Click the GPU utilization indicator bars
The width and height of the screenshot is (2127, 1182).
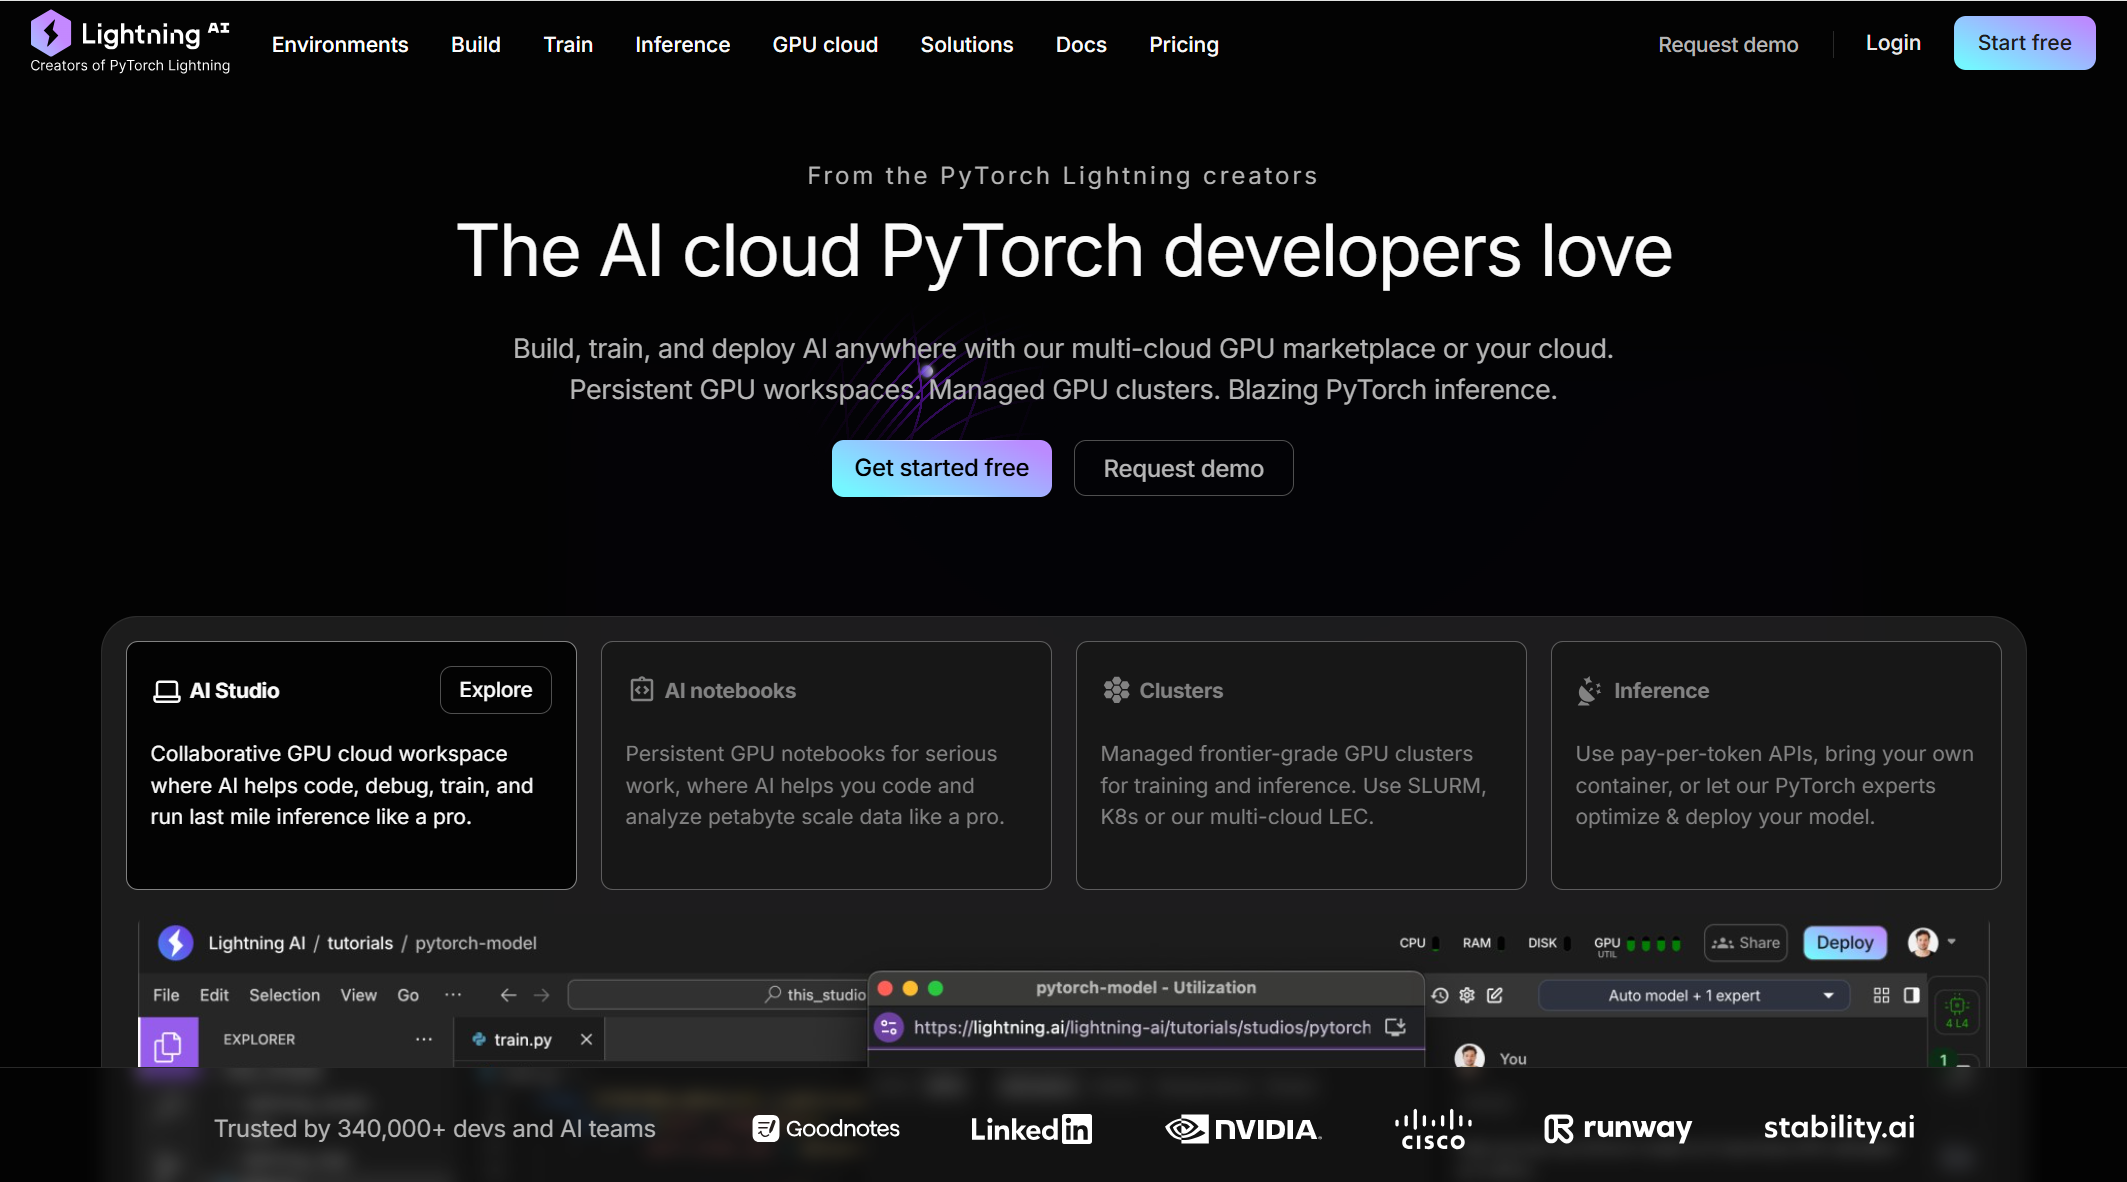click(1653, 943)
